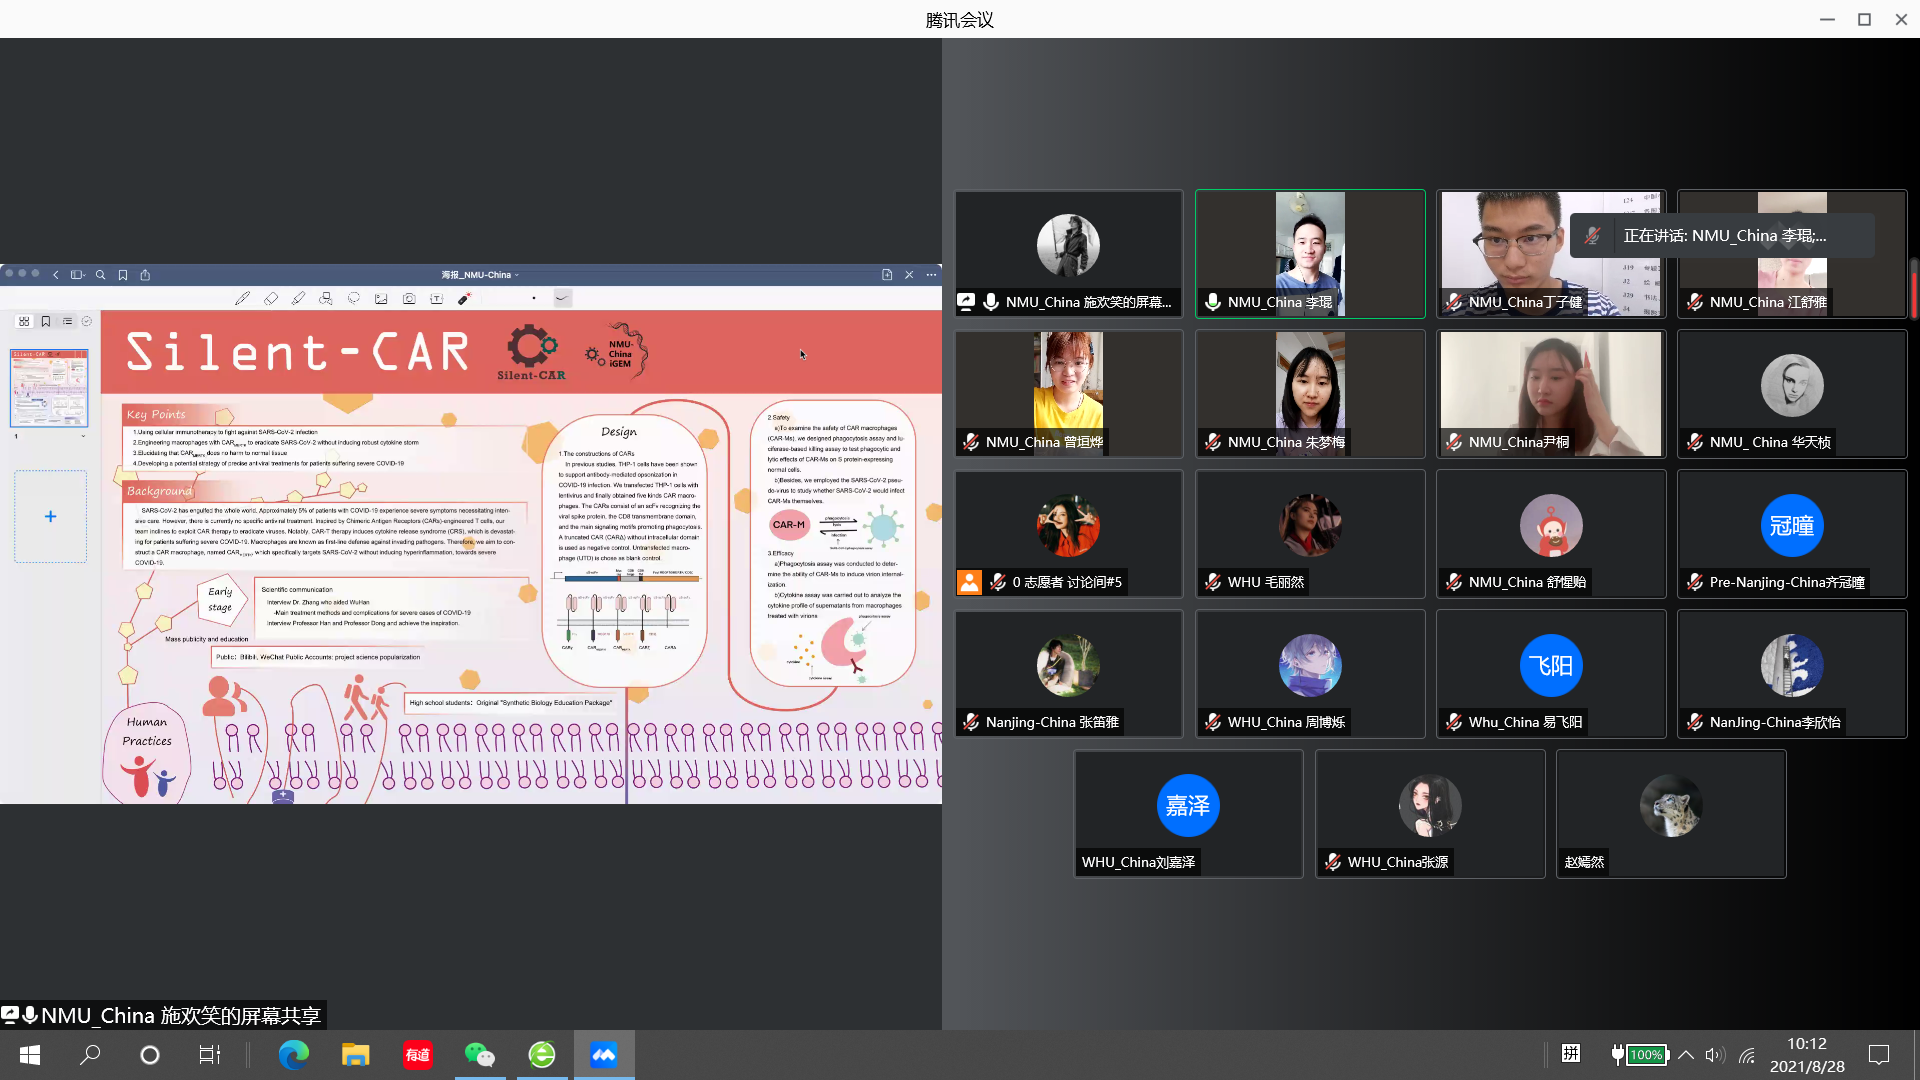
Task: Click the insert image tool
Action: [381, 298]
